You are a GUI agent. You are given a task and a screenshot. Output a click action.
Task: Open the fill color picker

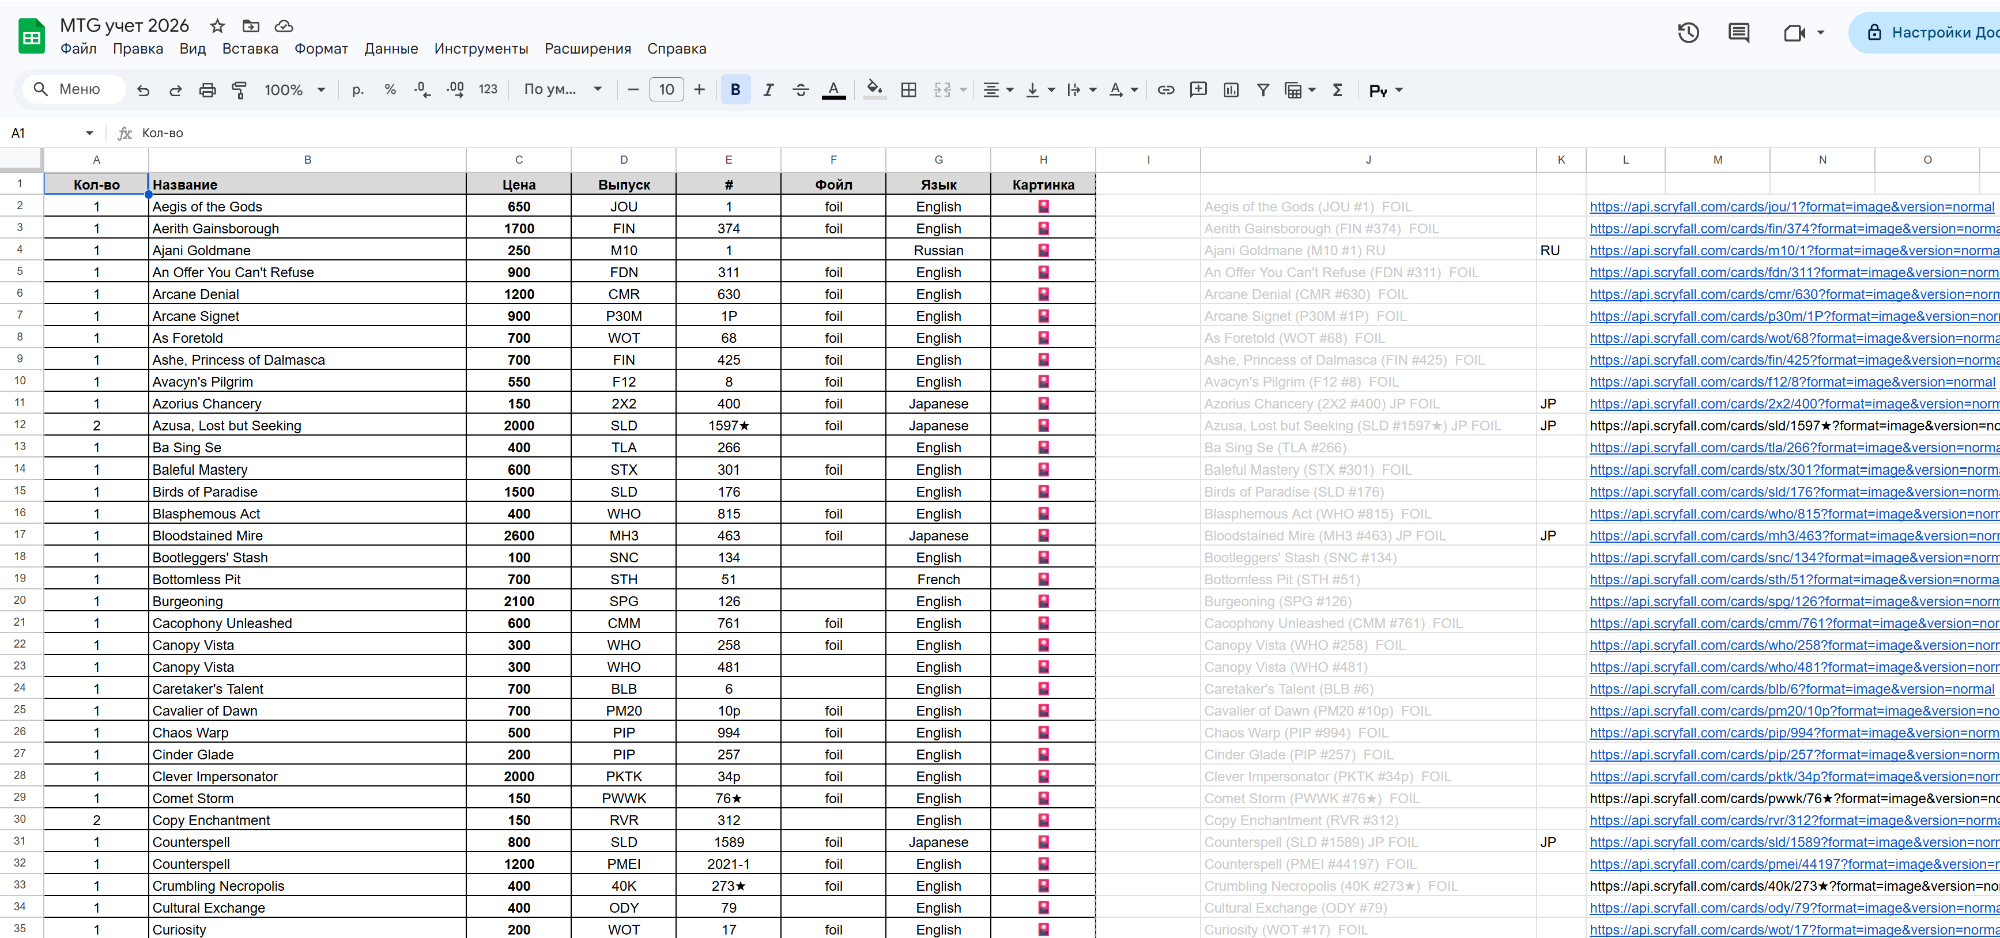[x=874, y=90]
